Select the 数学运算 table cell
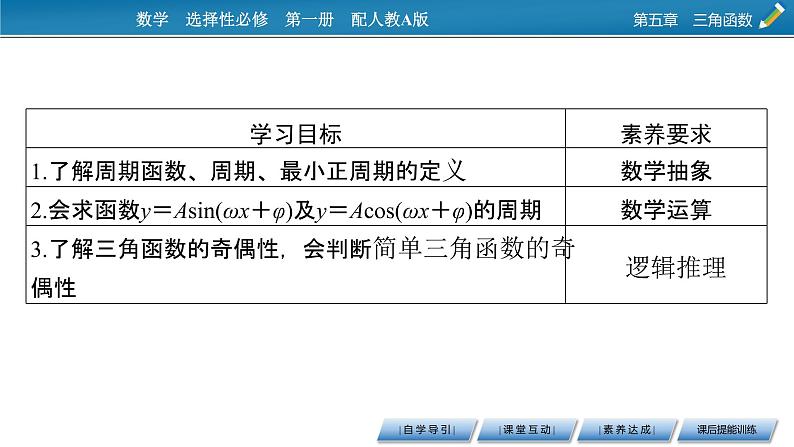 click(x=666, y=210)
